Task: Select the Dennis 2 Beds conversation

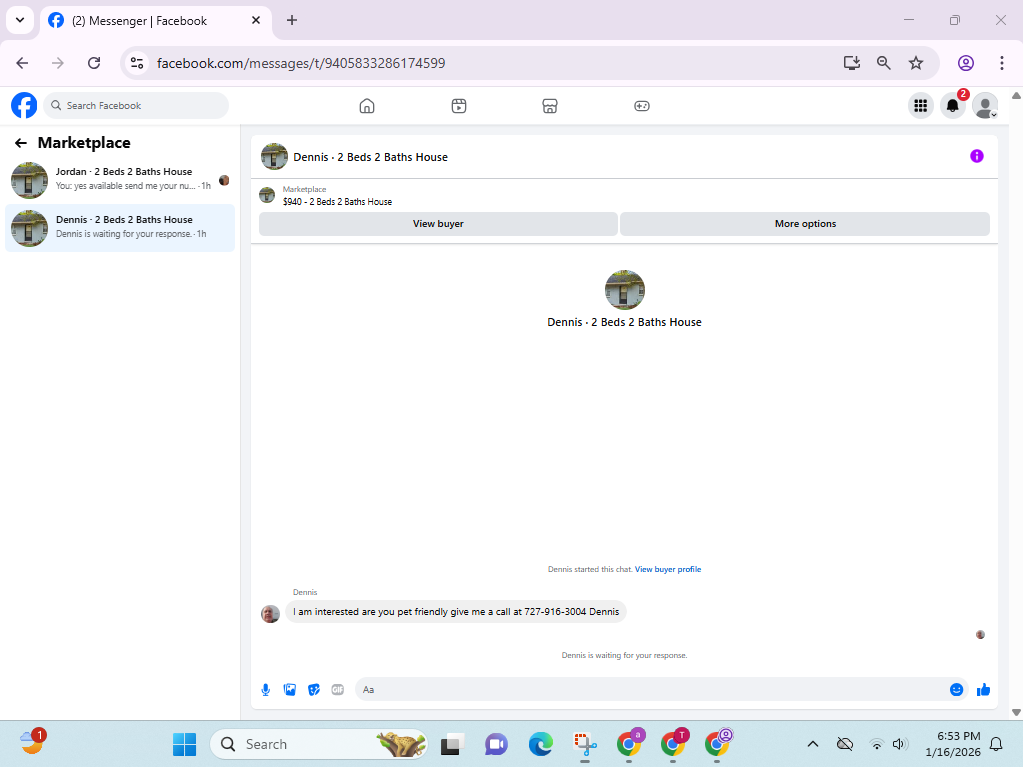Action: 120,228
